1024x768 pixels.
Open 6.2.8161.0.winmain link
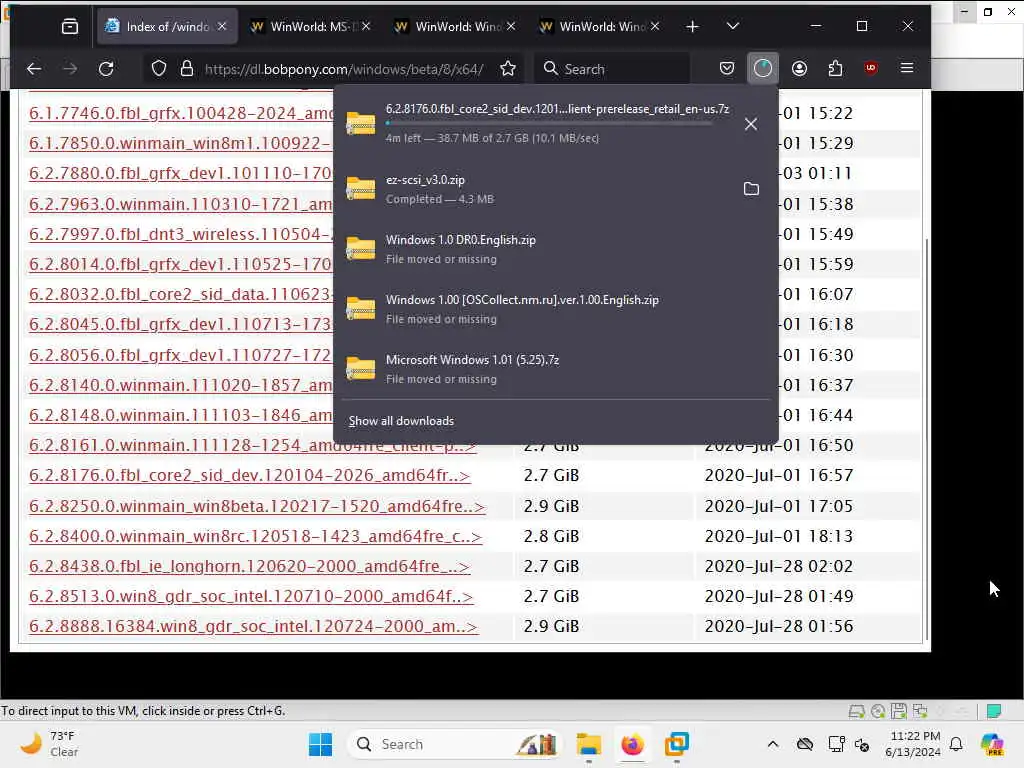pos(253,445)
